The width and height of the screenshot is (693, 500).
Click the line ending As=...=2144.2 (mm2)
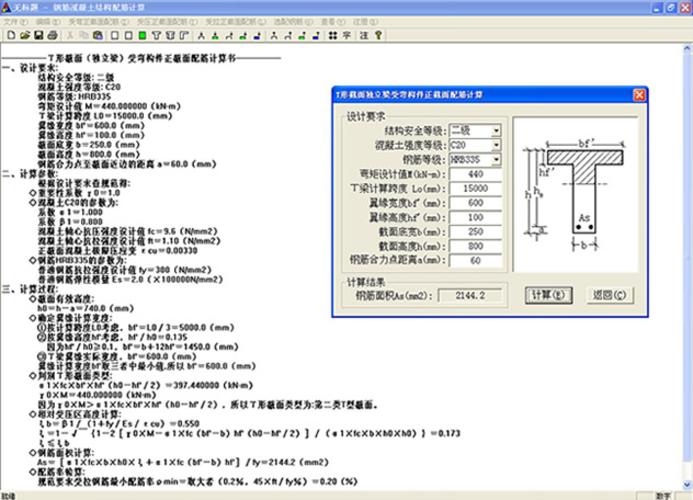click(183, 462)
